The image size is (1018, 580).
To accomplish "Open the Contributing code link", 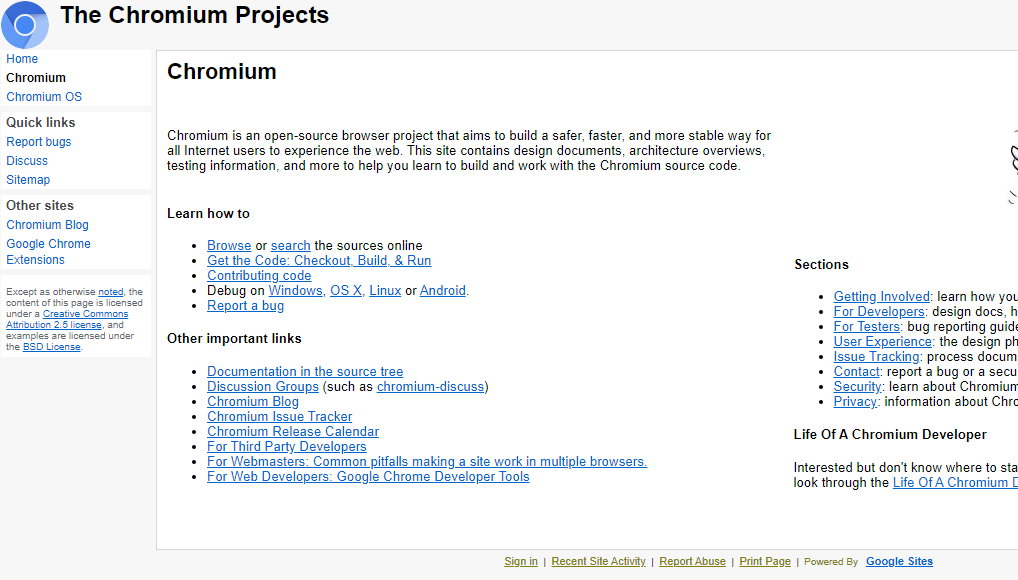I will point(259,275).
